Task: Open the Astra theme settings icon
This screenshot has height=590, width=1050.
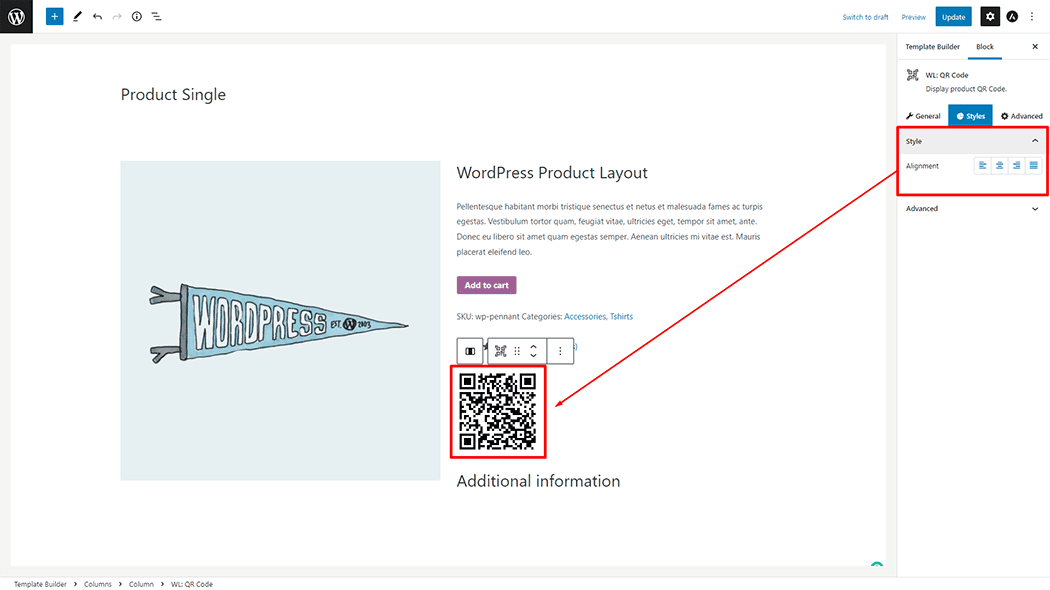Action: click(1012, 17)
